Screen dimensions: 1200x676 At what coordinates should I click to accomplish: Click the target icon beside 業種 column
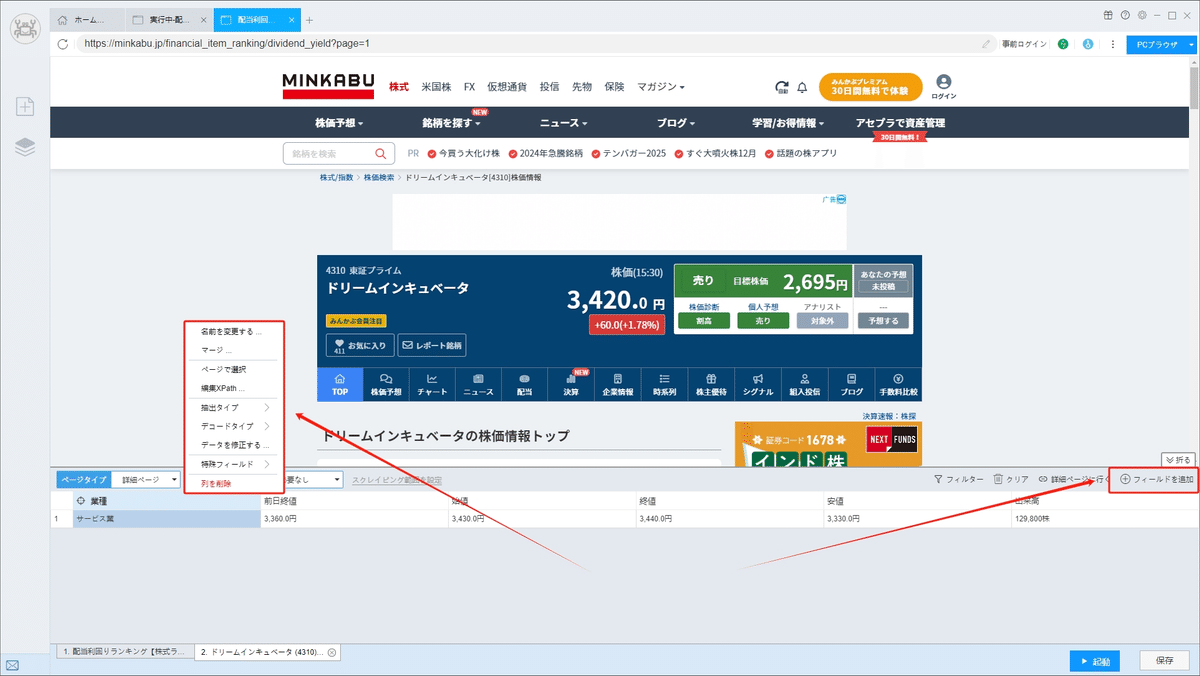[x=81, y=500]
